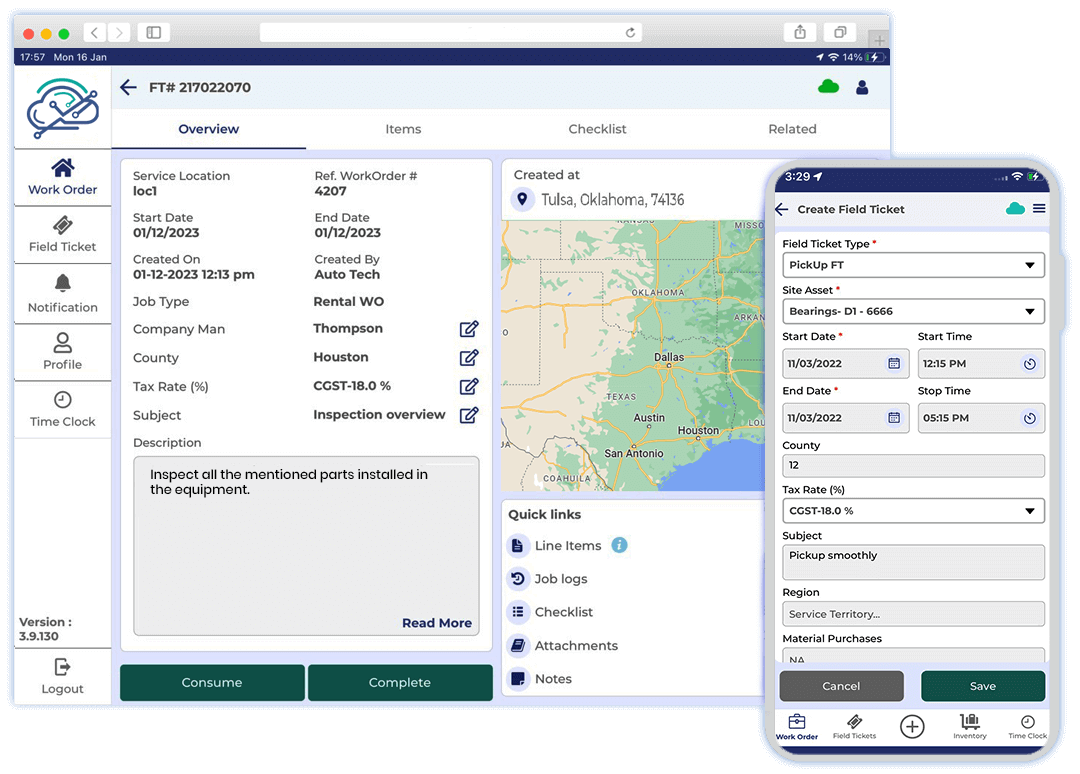This screenshot has width=1080, height=774.
Task: Open Time Clock in the sidebar
Action: [x=63, y=410]
